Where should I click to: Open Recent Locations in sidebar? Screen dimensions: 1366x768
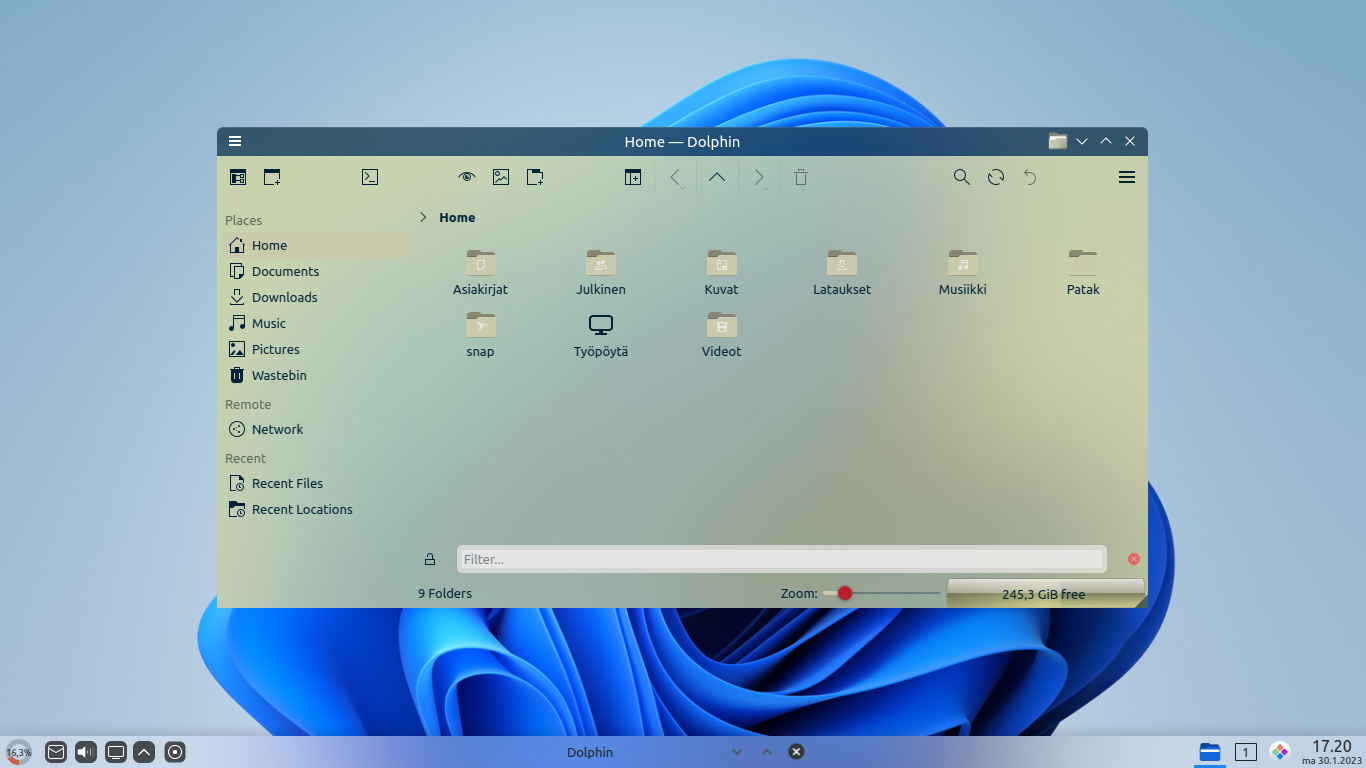(315, 509)
